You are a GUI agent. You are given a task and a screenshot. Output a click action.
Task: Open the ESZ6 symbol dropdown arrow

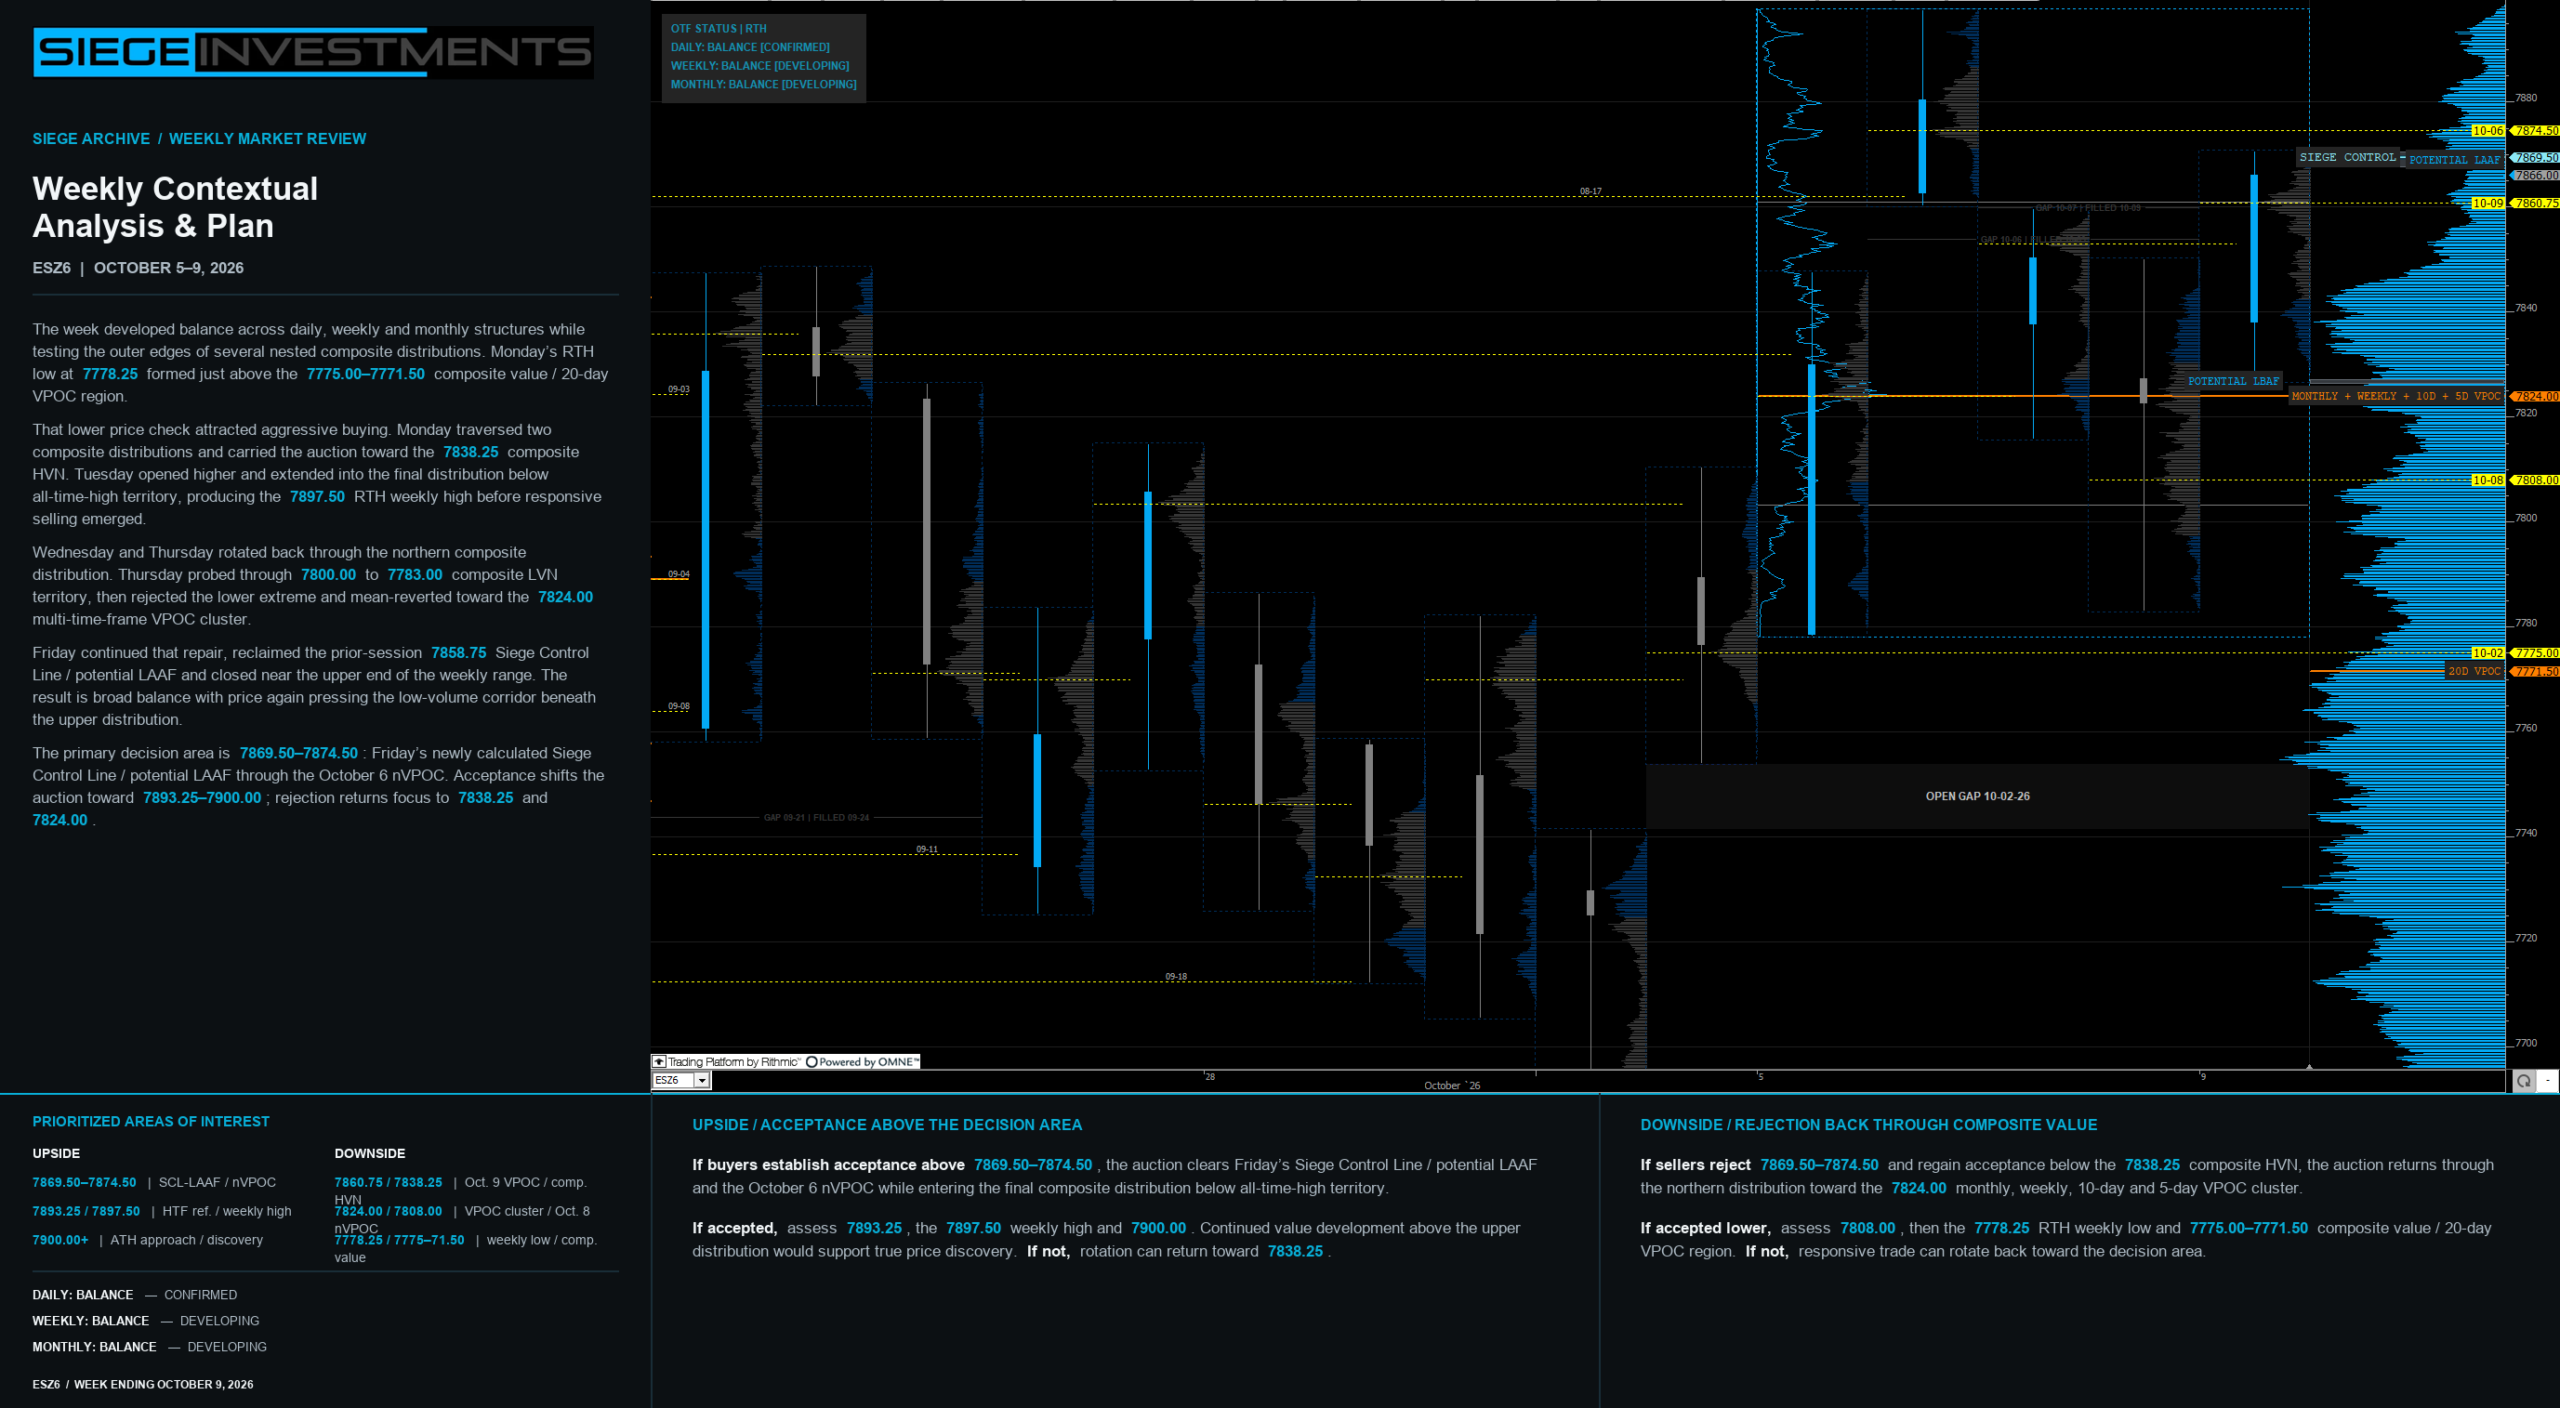(703, 1080)
